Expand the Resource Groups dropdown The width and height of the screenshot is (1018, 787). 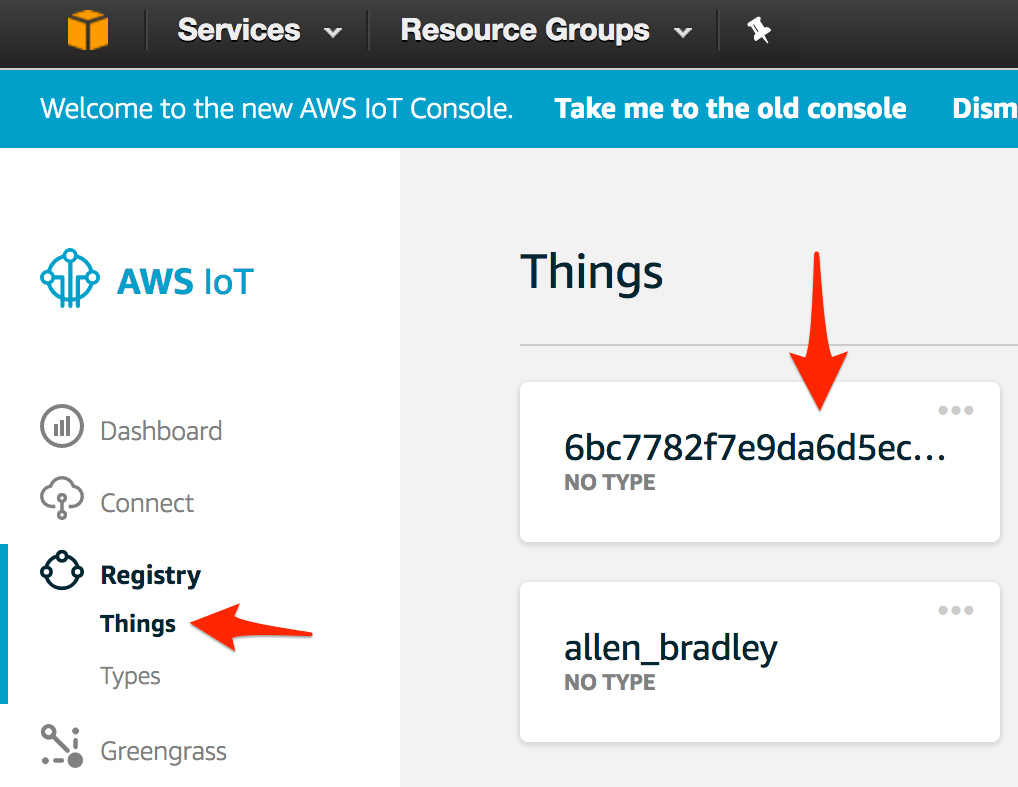coord(545,31)
